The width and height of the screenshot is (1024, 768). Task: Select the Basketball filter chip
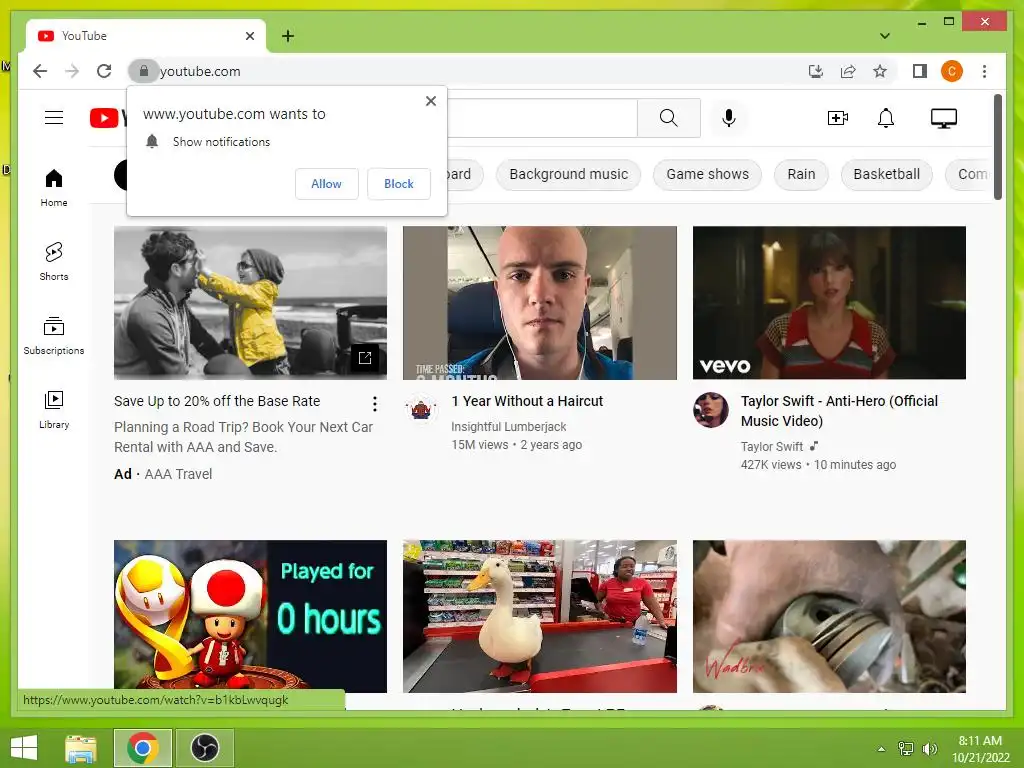pos(886,174)
